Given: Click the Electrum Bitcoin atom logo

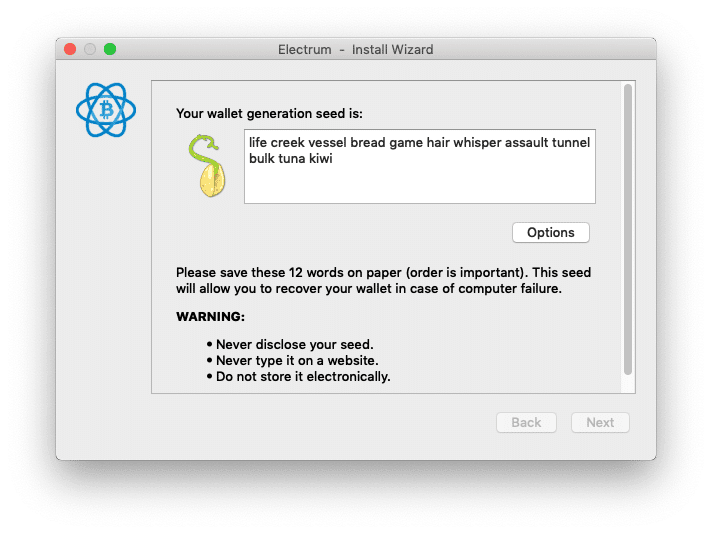Looking at the screenshot, I should (x=106, y=110).
